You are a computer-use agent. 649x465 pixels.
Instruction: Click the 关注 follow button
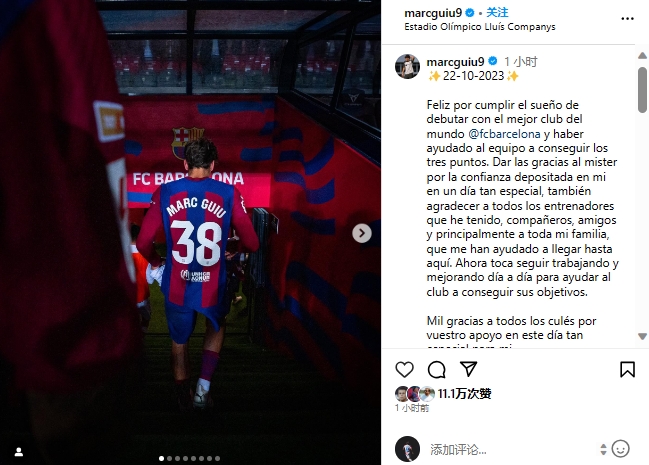tap(497, 13)
